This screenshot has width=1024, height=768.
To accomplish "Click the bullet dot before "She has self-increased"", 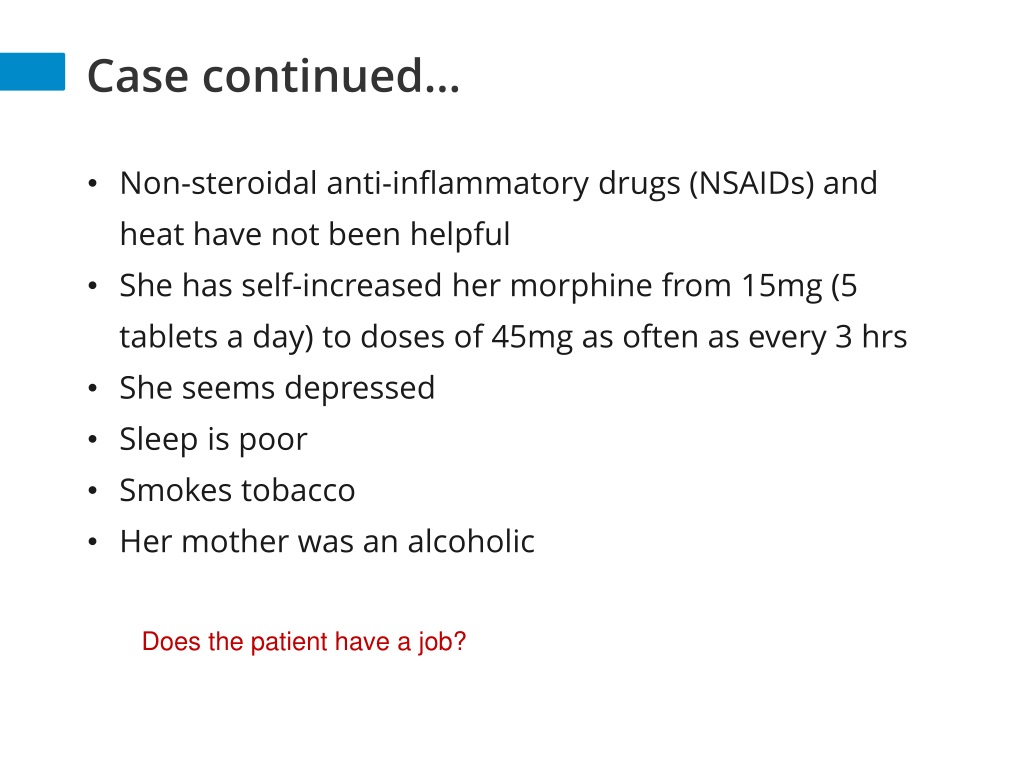I will [93, 286].
